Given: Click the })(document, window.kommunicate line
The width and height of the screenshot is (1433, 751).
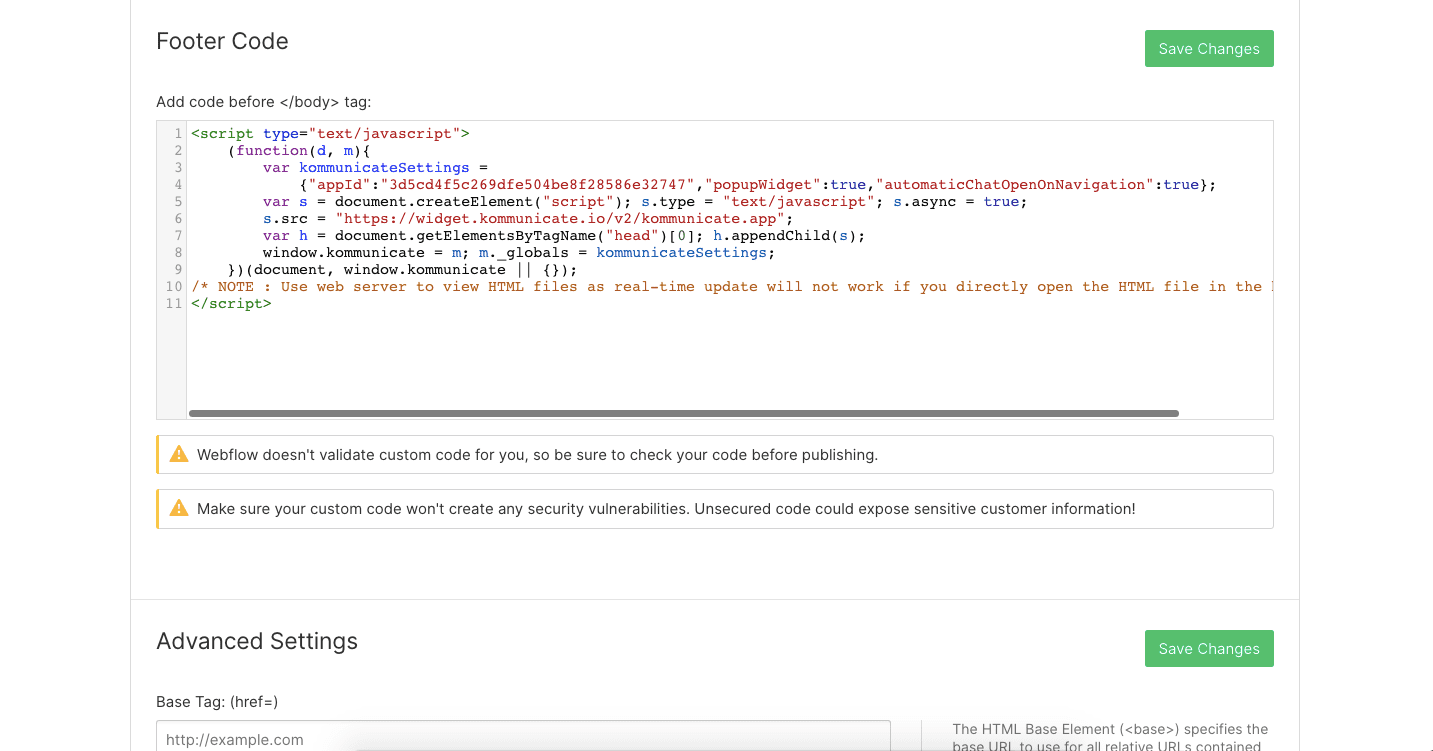Looking at the screenshot, I should coord(402,269).
